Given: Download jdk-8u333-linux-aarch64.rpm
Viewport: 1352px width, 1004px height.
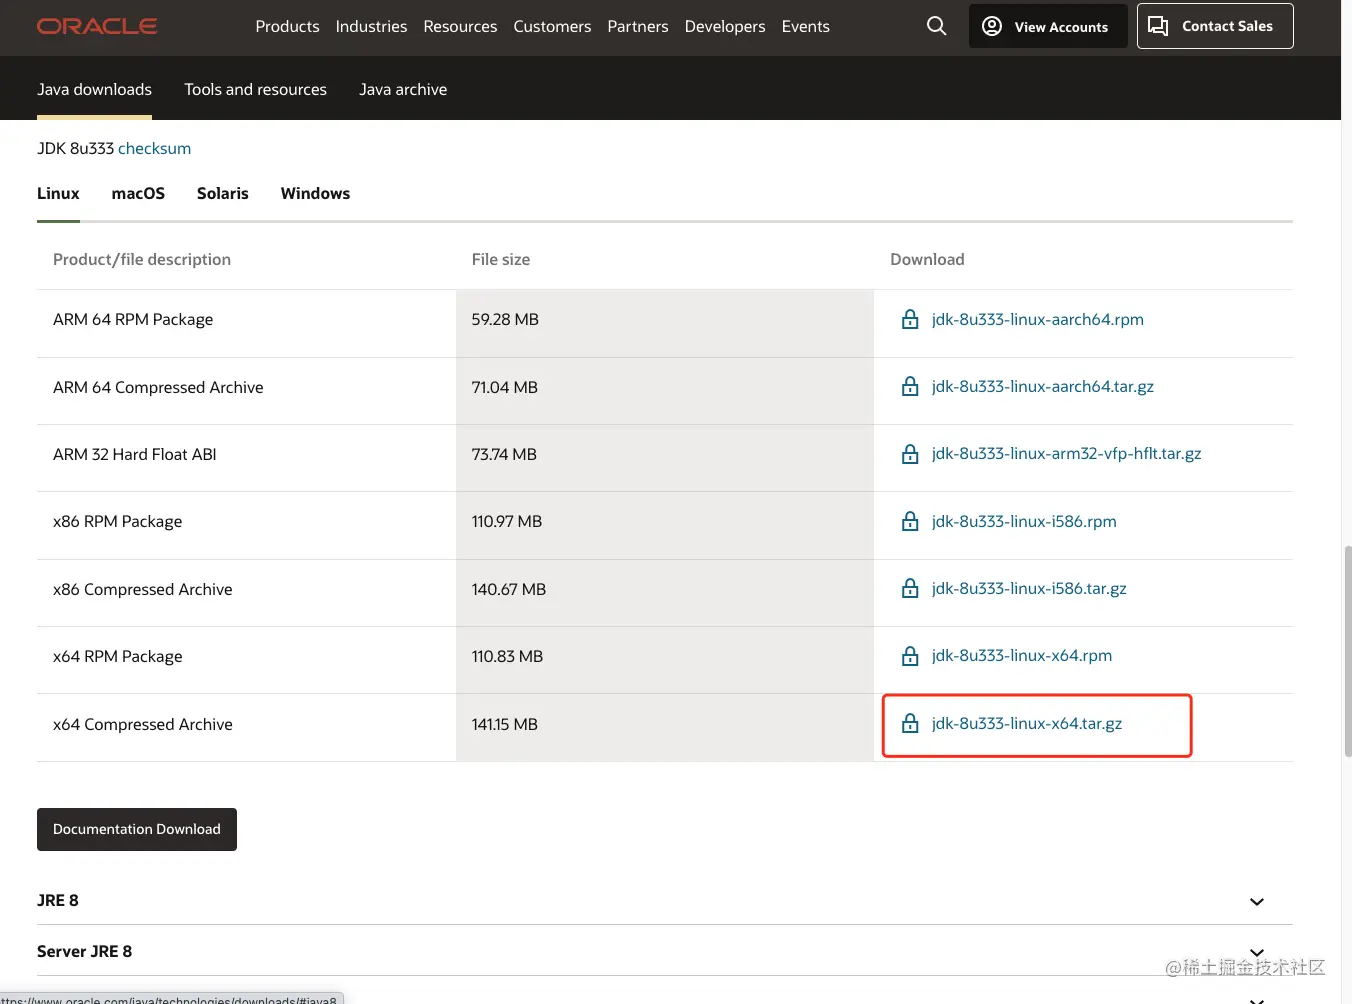Looking at the screenshot, I should (x=1037, y=319).
